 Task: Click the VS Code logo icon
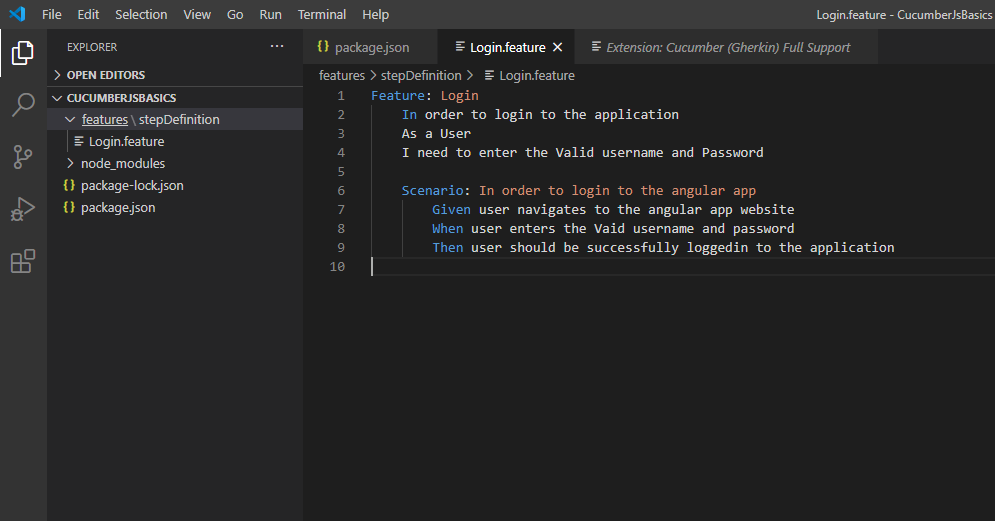pos(17,14)
